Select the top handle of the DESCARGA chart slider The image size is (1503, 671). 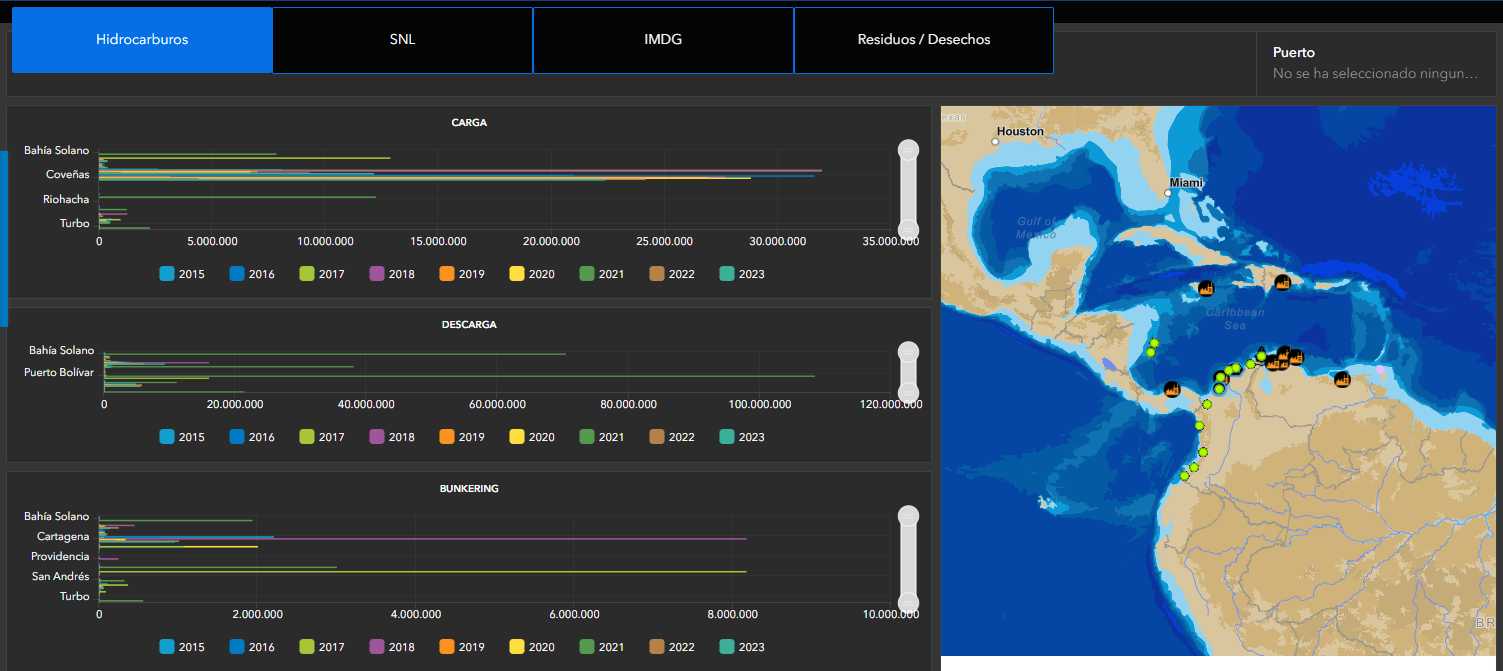[x=908, y=352]
